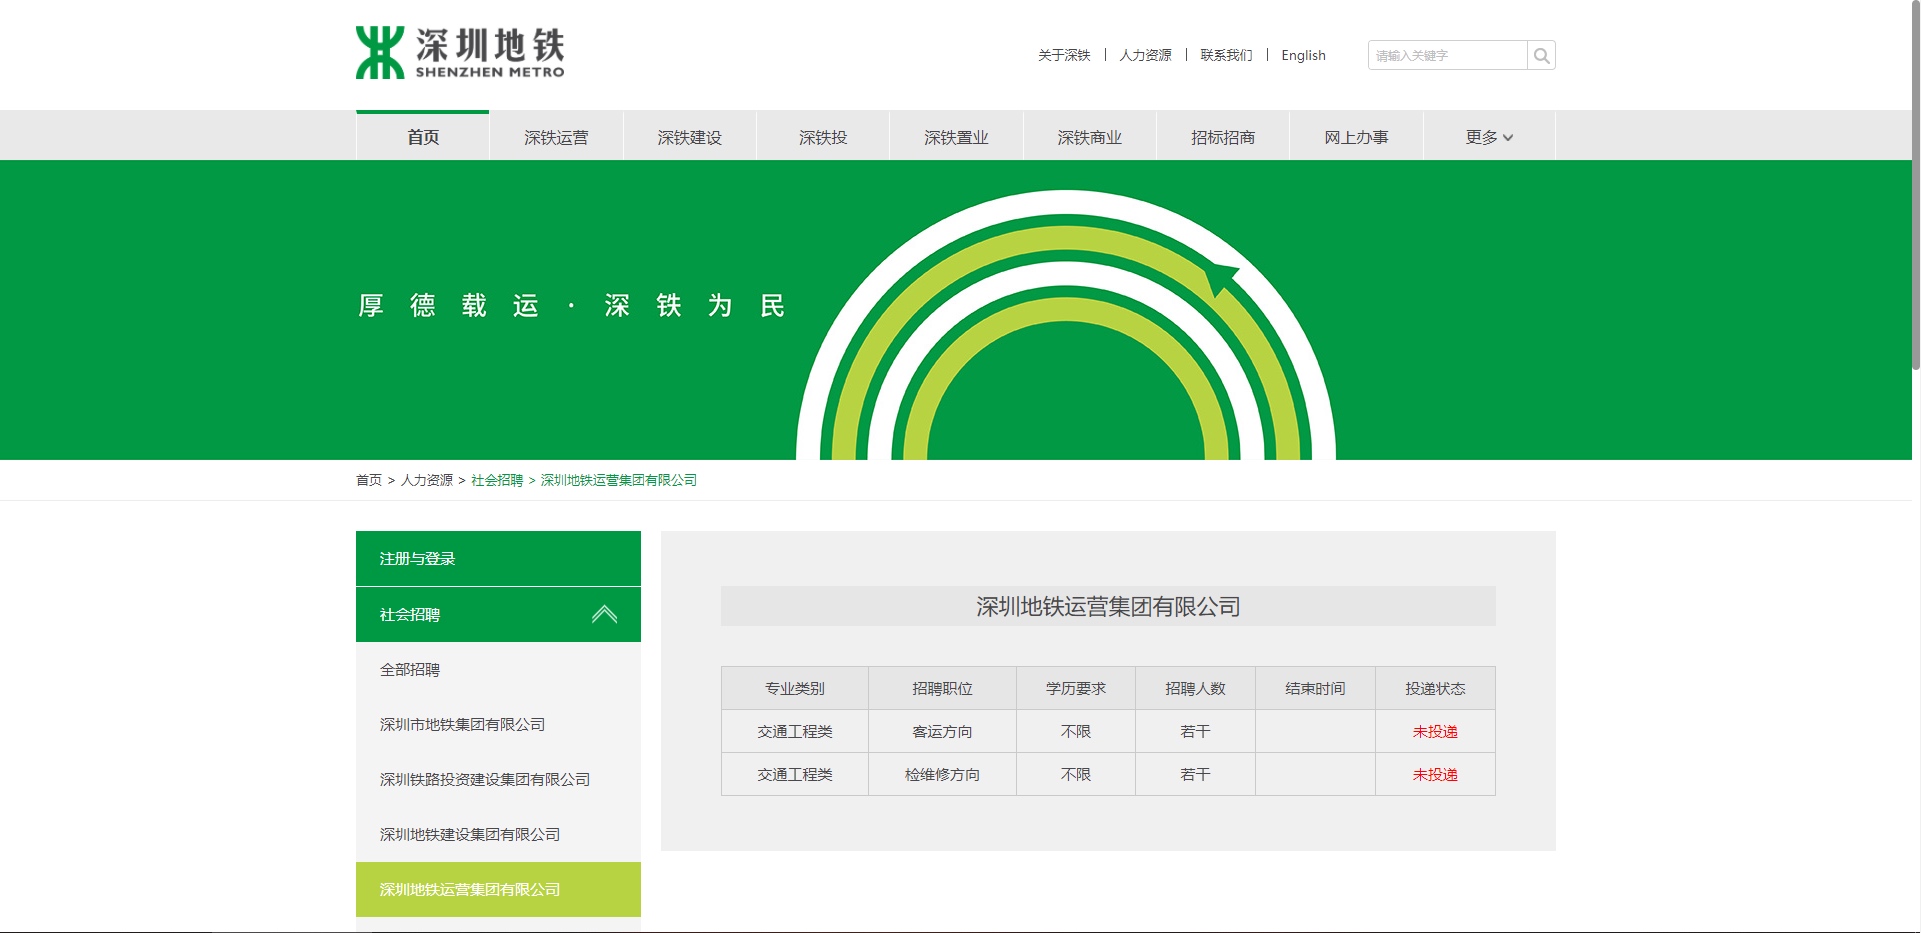Screen dimensions: 1921x933
Task: Open the 首页 navigation tab
Action: click(422, 136)
